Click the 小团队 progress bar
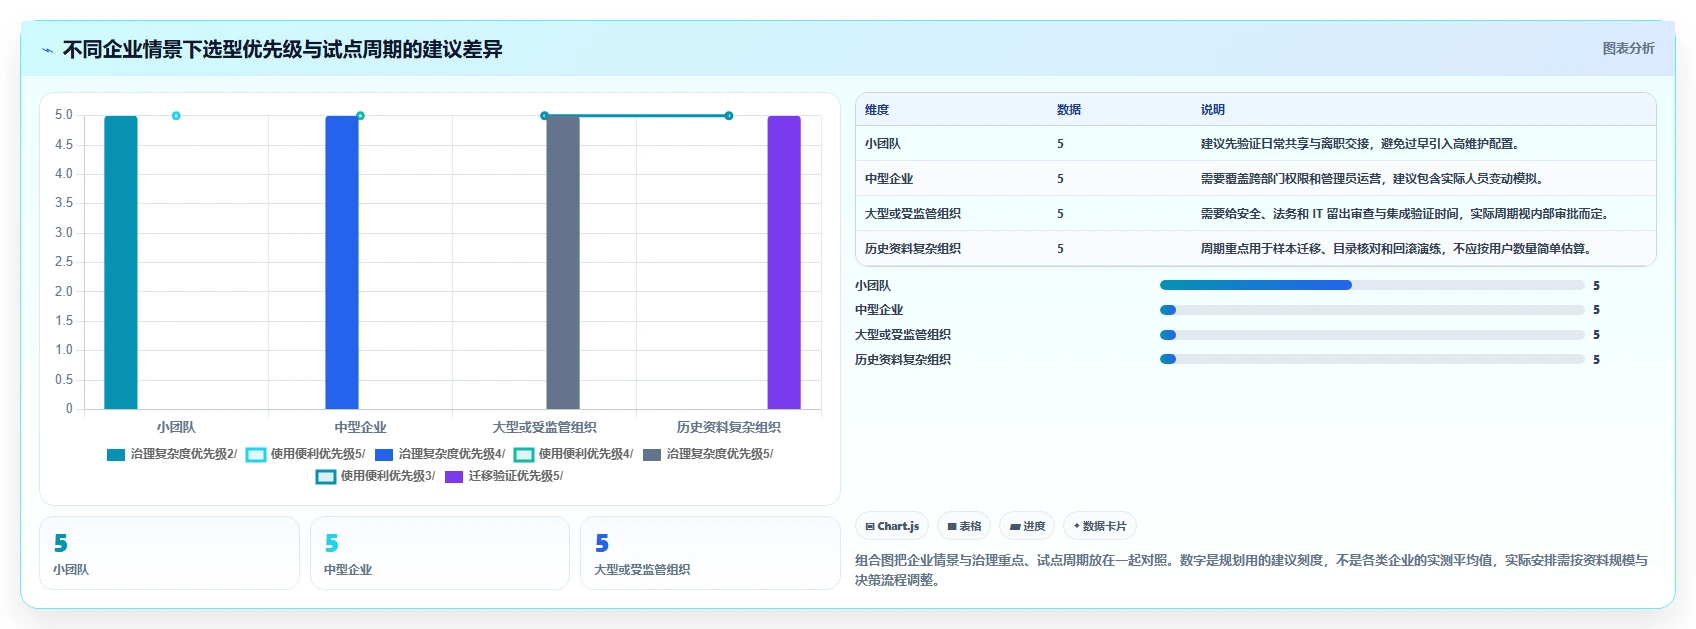1696x629 pixels. click(x=1372, y=285)
